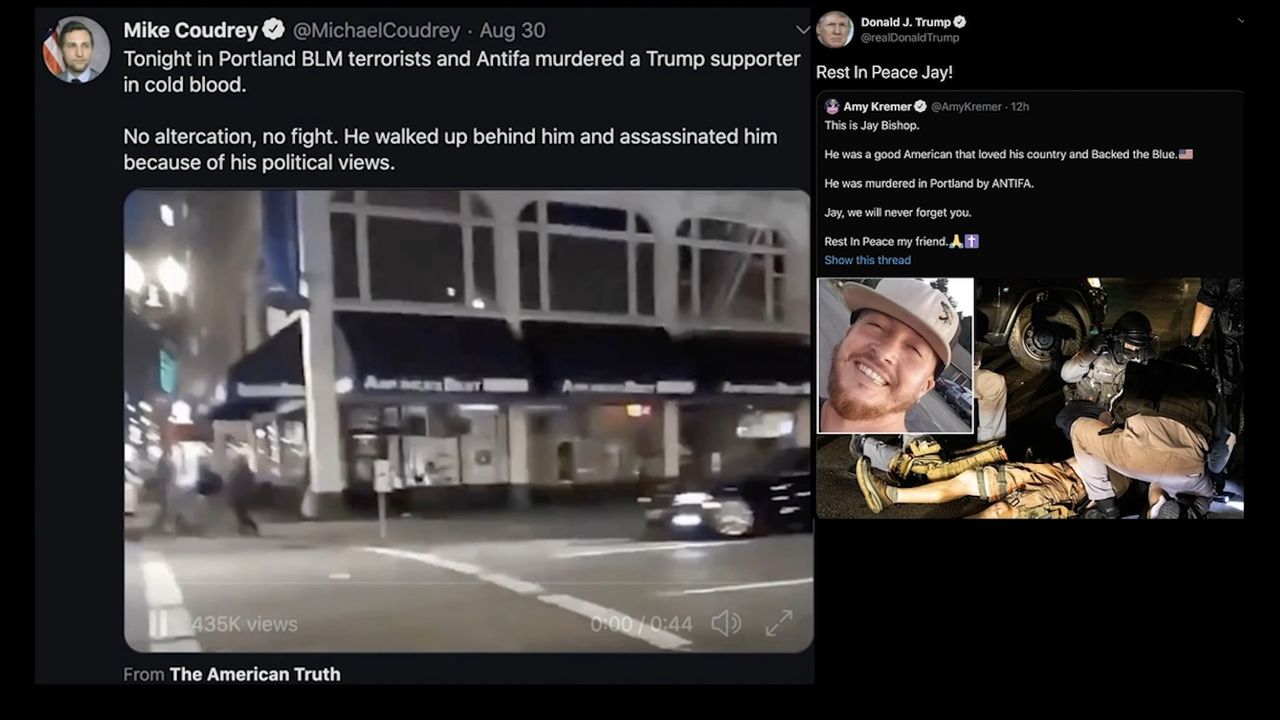Click the @realDonaldTrump handle

pos(910,38)
